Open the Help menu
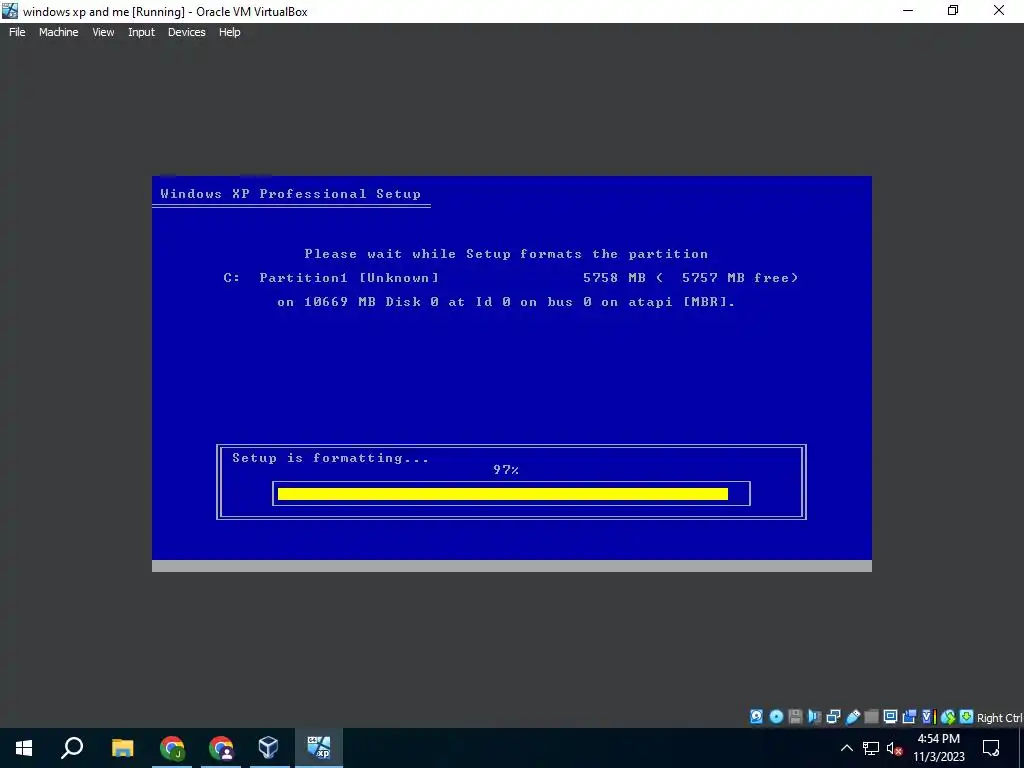 coord(229,32)
